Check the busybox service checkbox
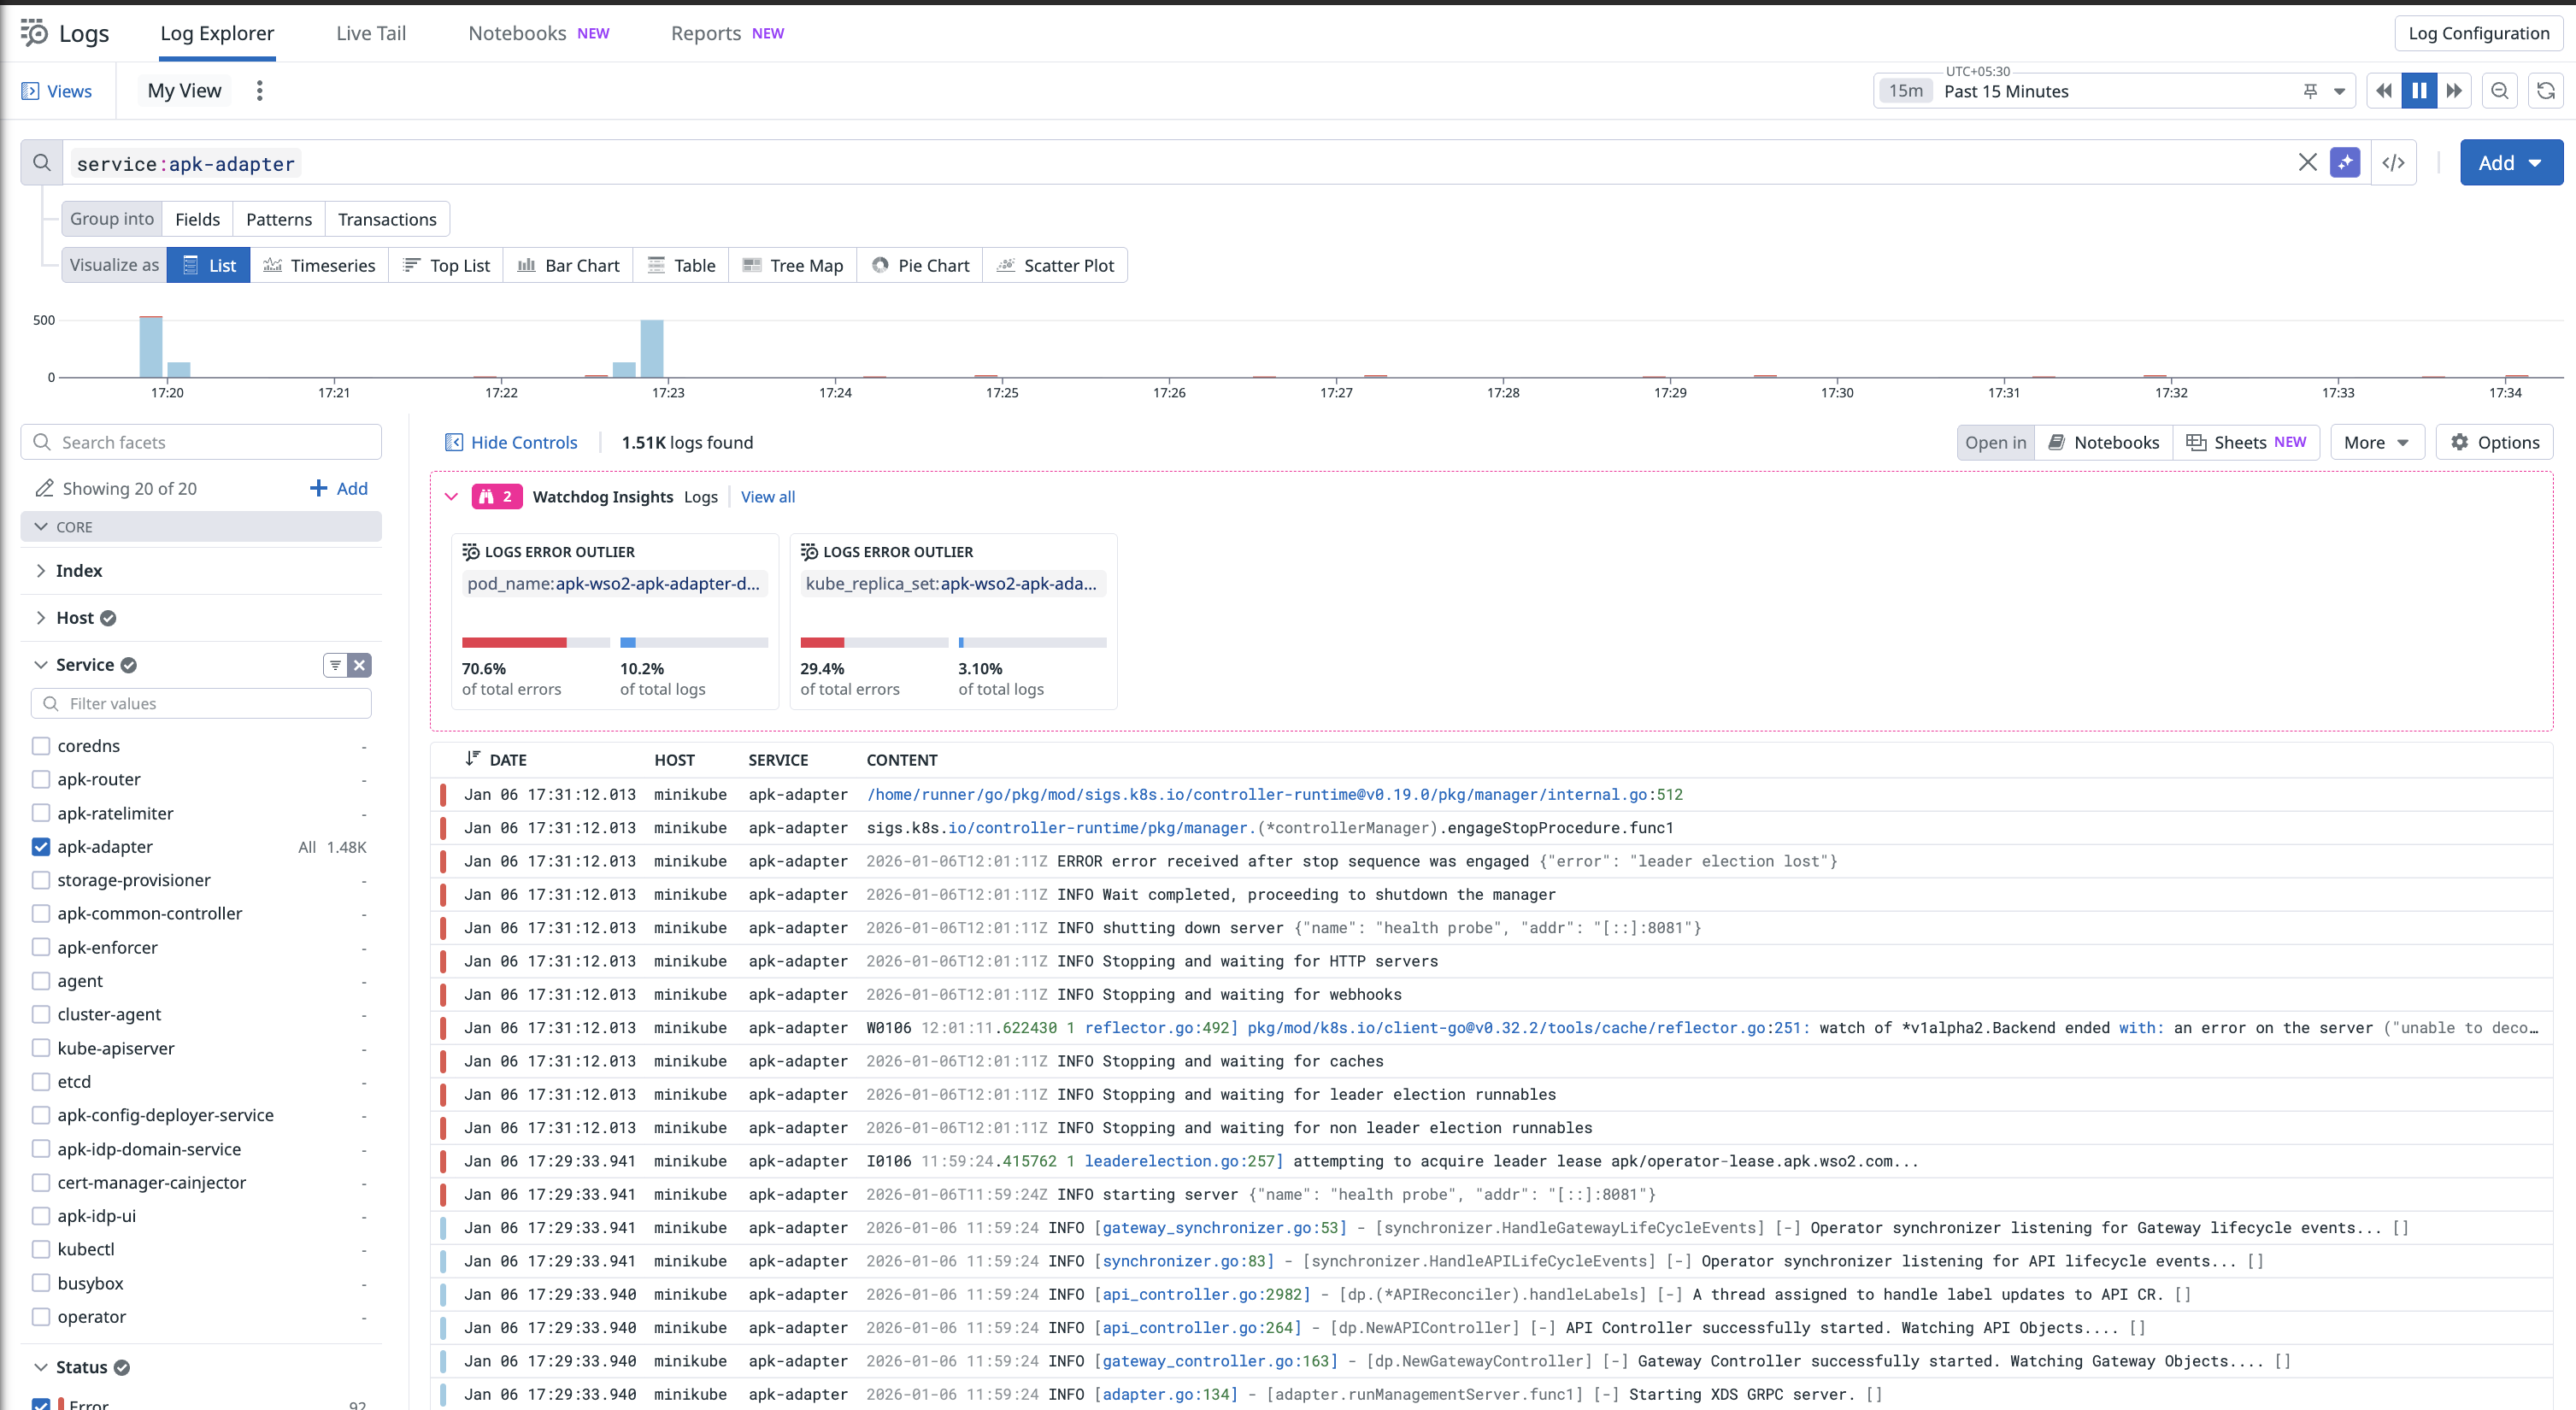Screen dimensions: 2576x1410 (x=41, y=1283)
